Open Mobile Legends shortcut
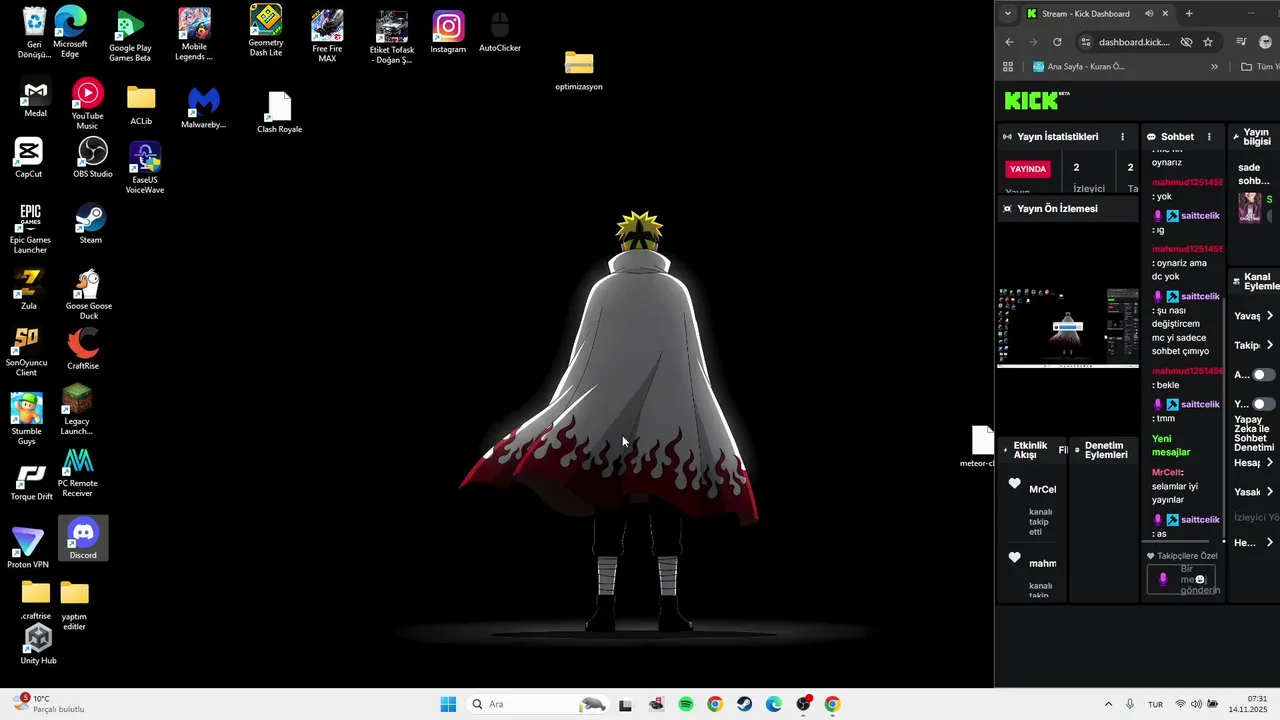The width and height of the screenshot is (1280, 720). click(x=194, y=34)
